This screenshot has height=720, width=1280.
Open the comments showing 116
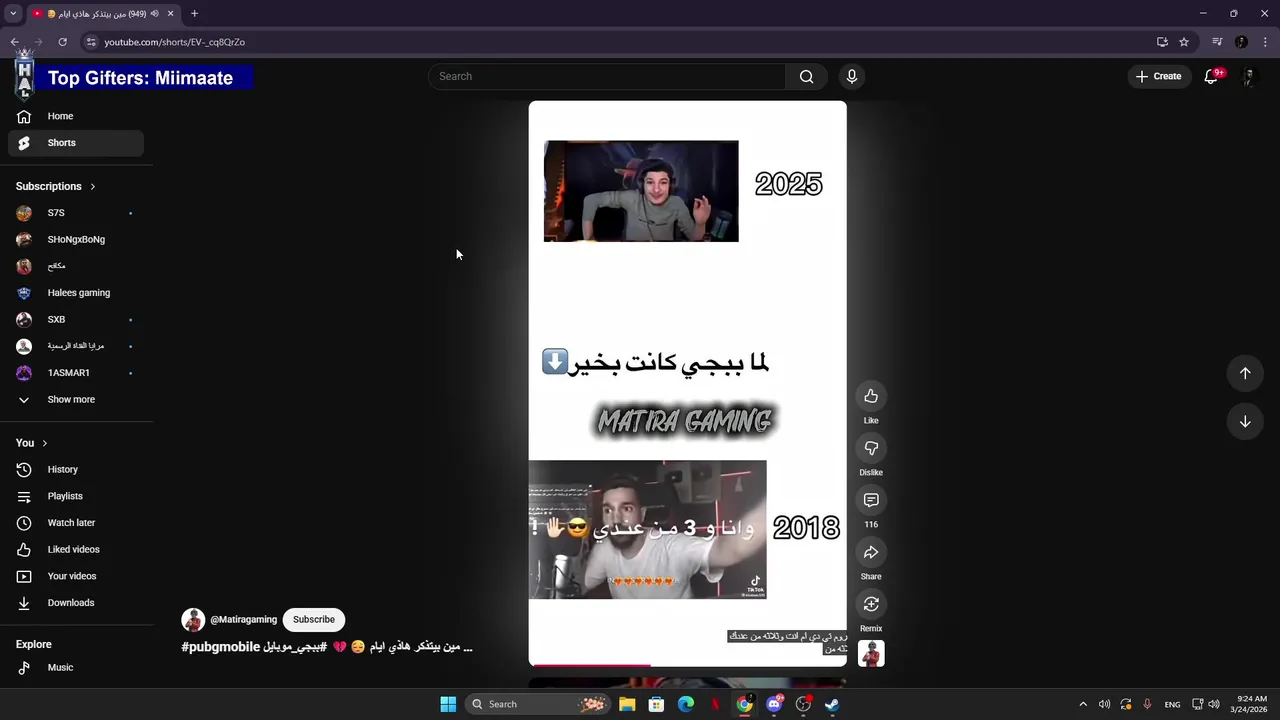point(871,500)
